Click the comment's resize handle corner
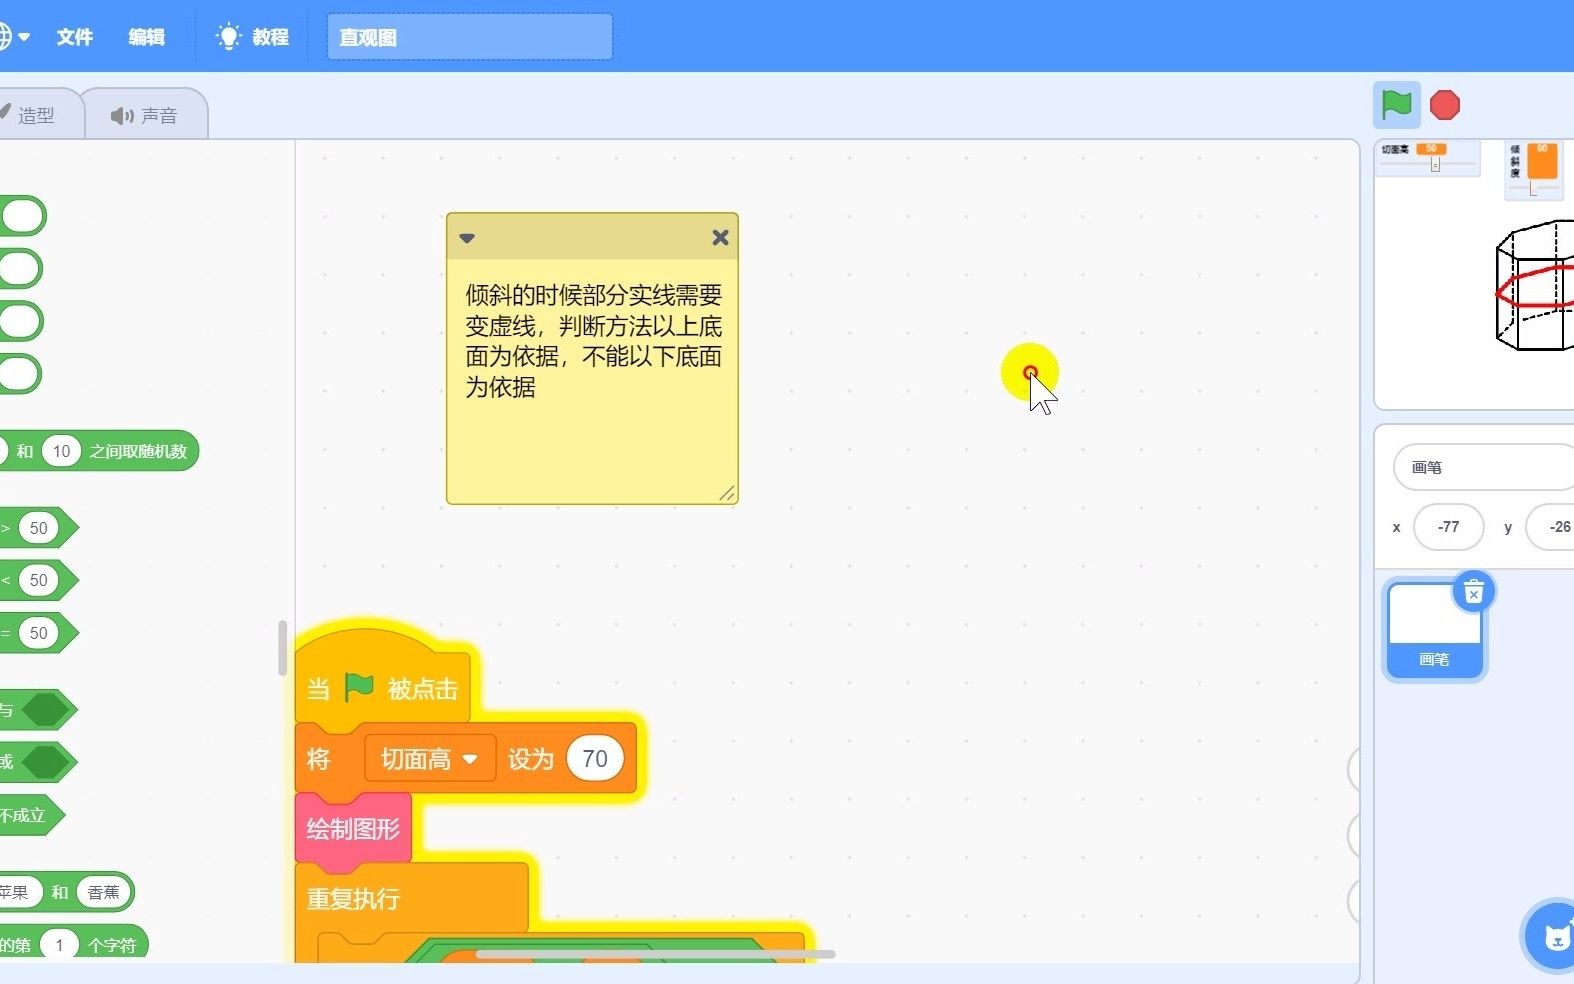The image size is (1574, 984). pyautogui.click(x=727, y=493)
